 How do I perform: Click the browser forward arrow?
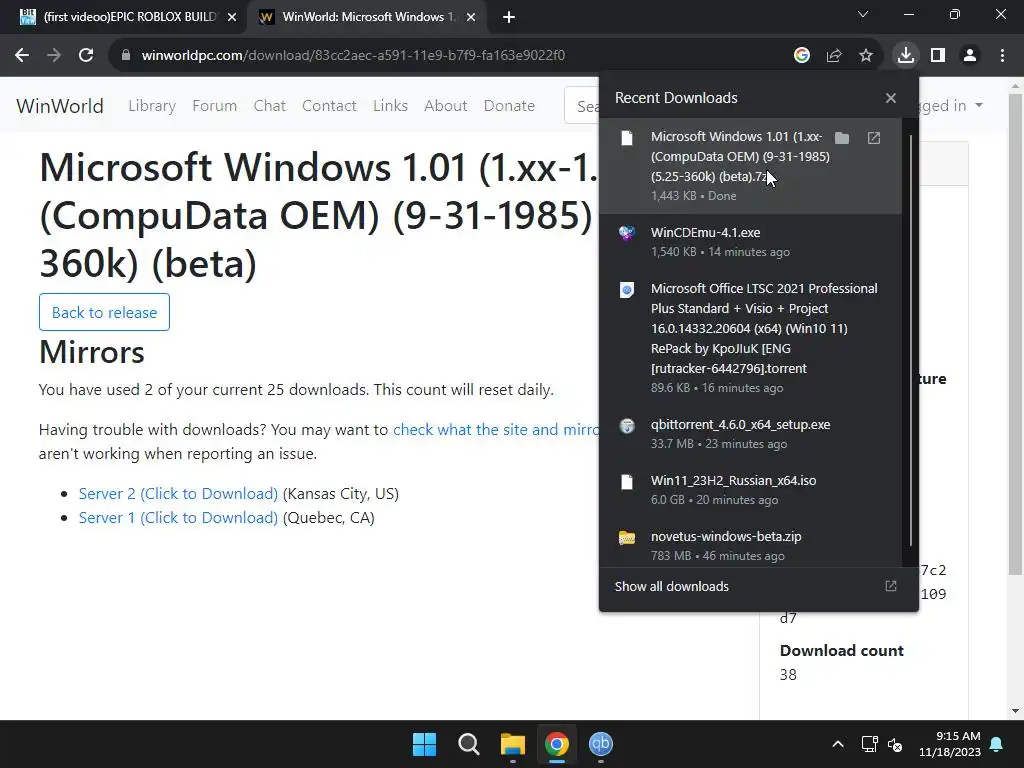pos(54,56)
